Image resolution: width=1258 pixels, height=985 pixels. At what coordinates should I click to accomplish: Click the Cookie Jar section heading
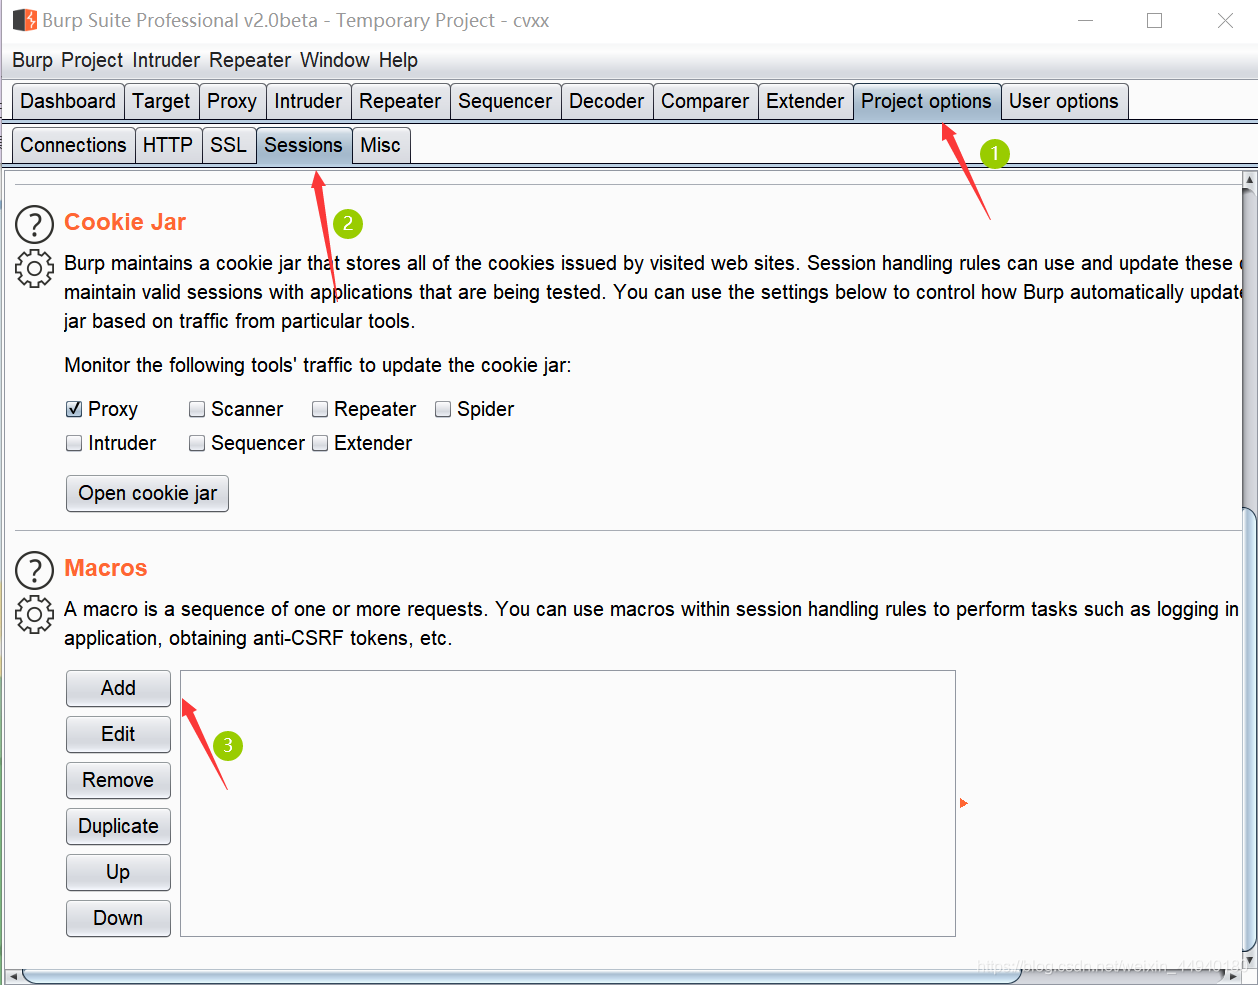125,222
